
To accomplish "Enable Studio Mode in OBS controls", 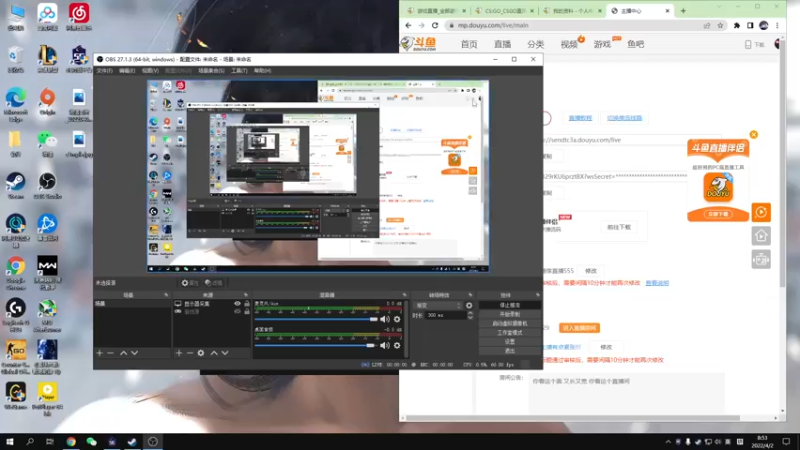I will pyautogui.click(x=509, y=333).
